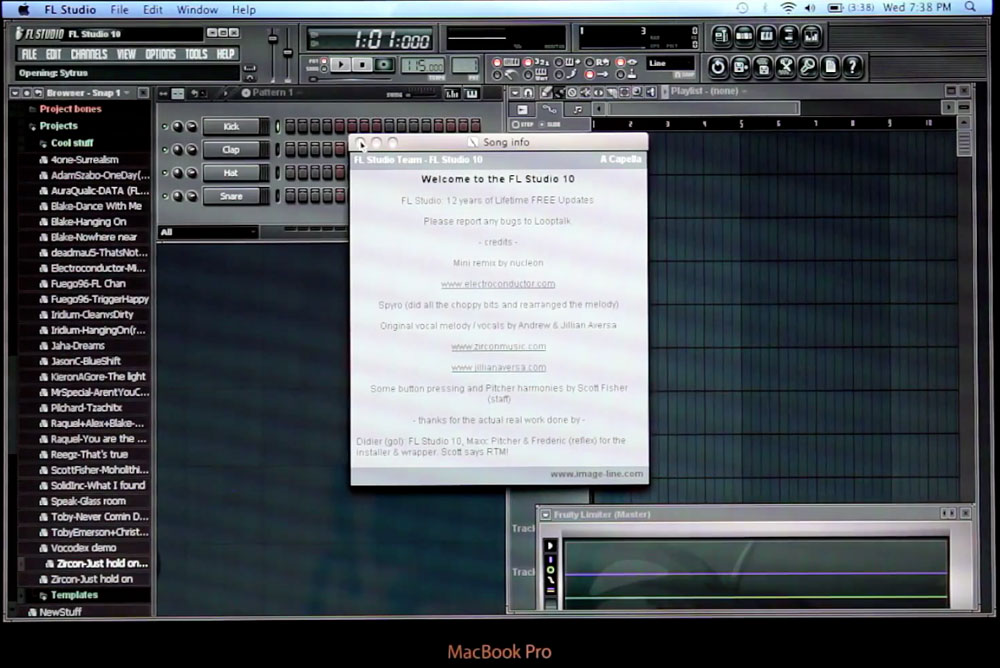
Task: Select the playlist playback speaker tool
Action: (x=651, y=92)
